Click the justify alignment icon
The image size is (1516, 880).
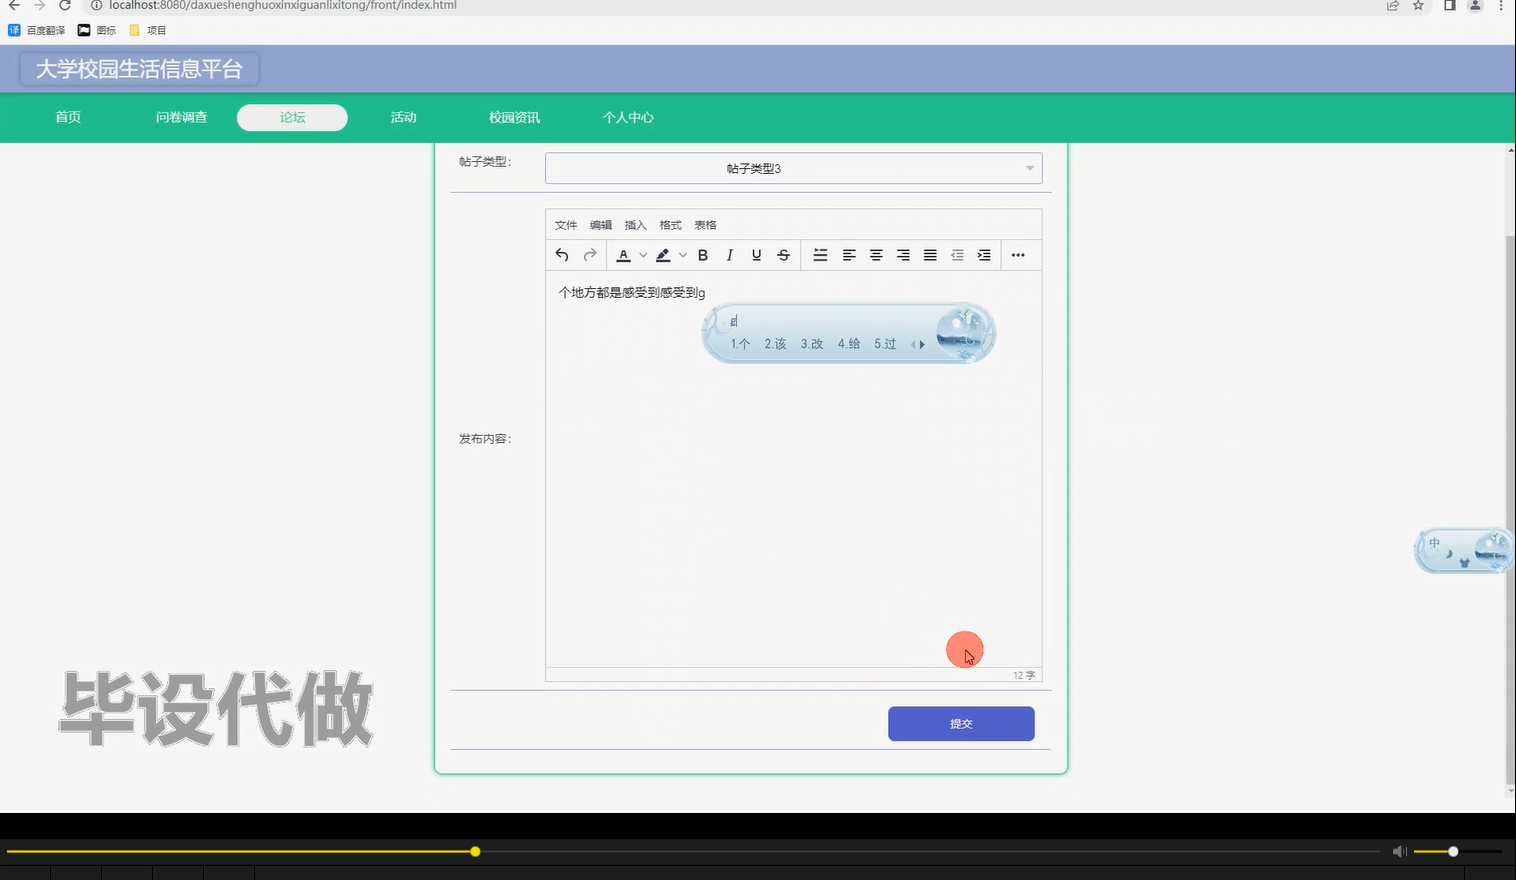click(929, 255)
